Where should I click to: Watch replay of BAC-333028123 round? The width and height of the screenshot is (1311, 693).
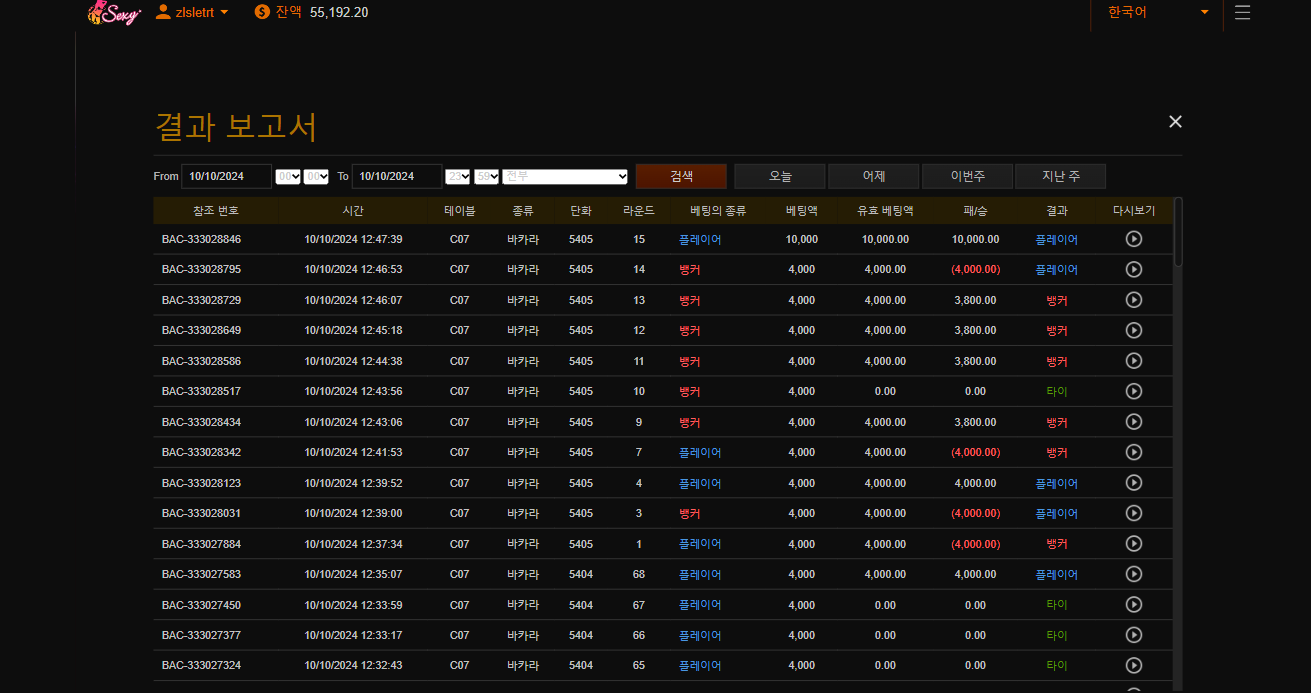coord(1133,483)
